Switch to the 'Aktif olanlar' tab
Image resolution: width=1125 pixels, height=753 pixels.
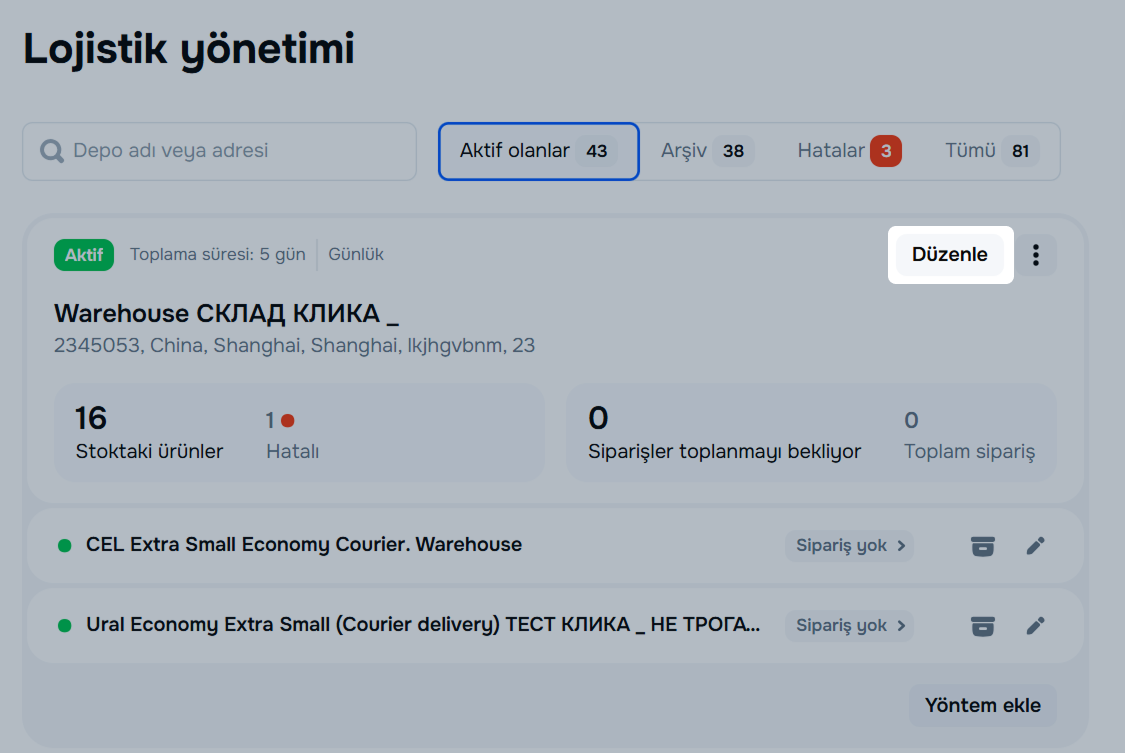click(538, 151)
